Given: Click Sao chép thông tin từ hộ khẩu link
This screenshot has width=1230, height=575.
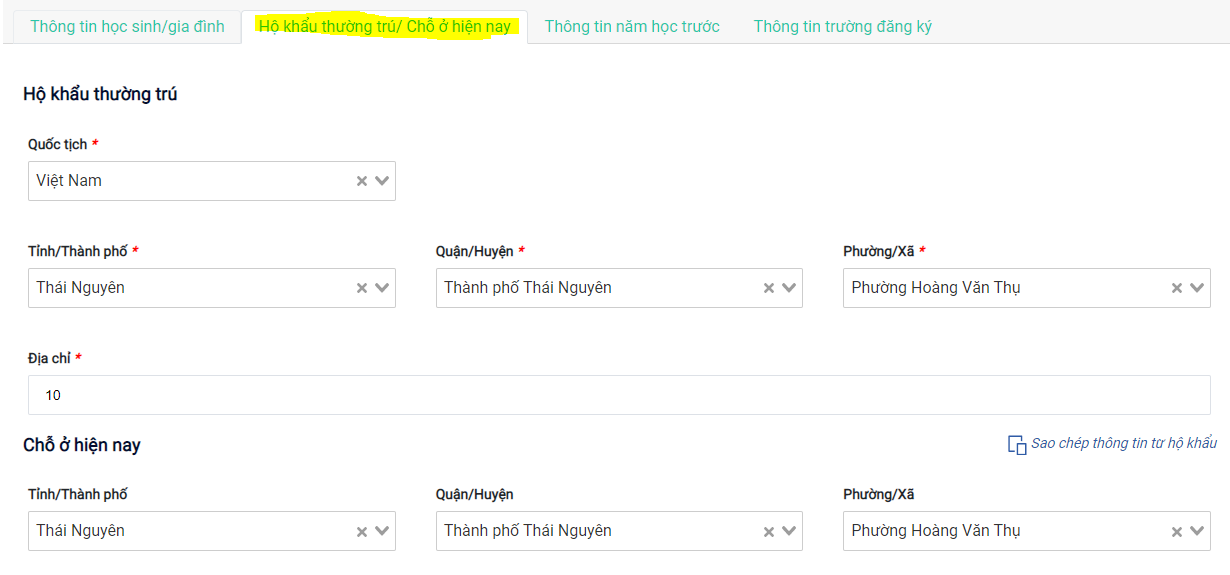Looking at the screenshot, I should pos(1124,443).
